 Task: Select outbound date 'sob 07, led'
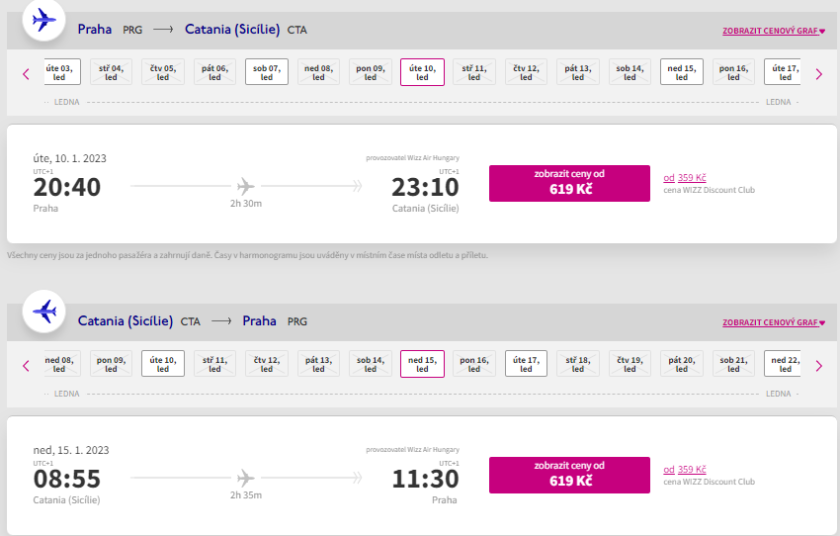point(267,73)
